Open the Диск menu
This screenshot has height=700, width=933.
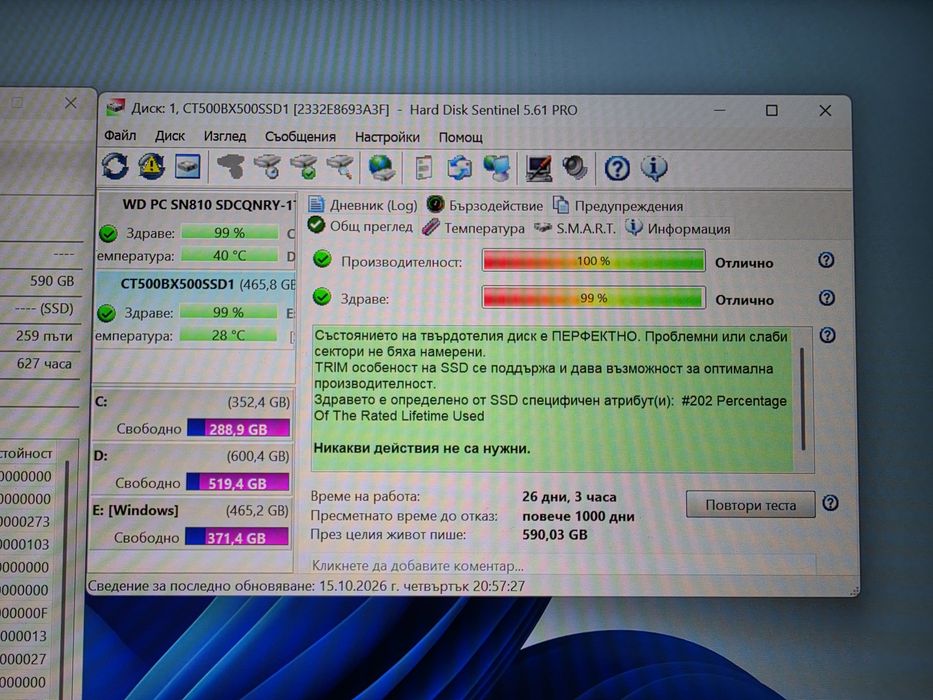(170, 136)
